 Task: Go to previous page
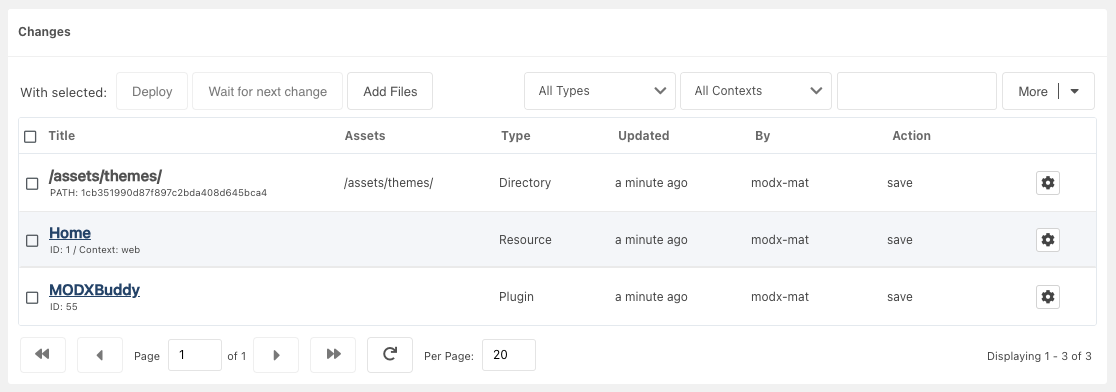100,355
